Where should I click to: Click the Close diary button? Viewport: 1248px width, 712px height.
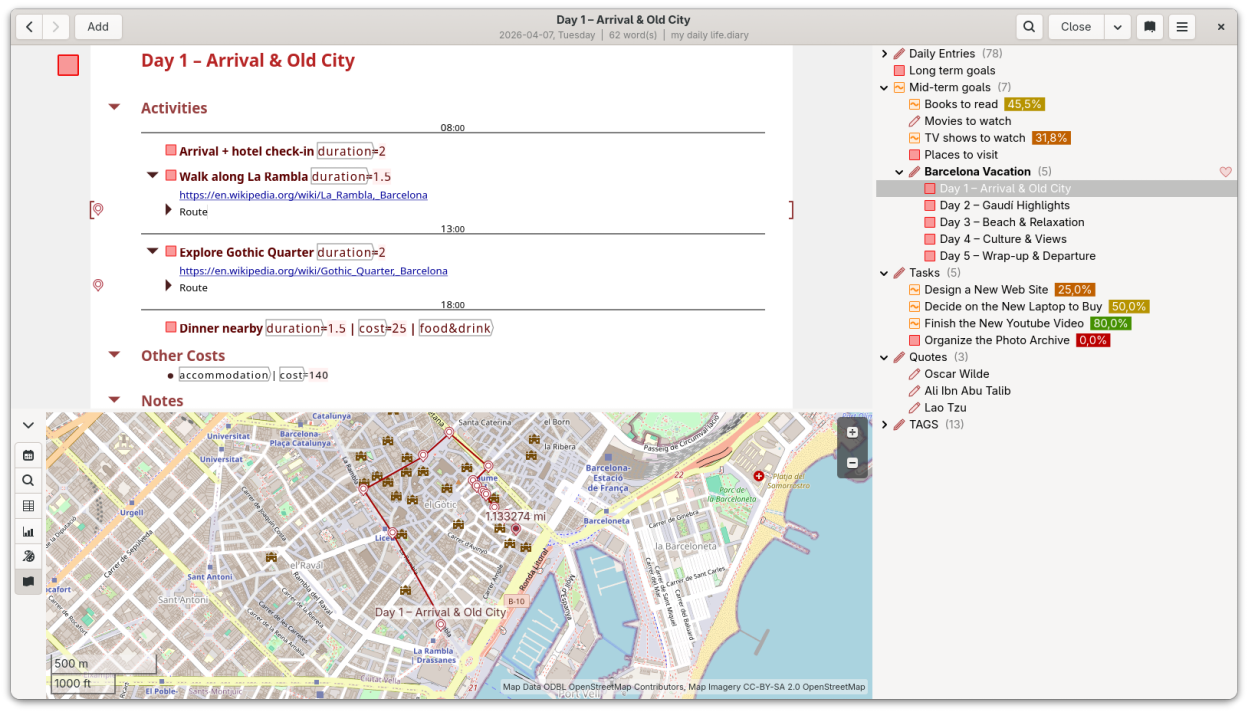click(1076, 27)
